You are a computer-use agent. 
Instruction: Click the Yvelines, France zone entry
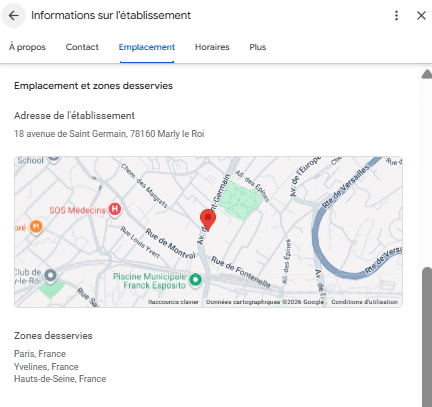pyautogui.click(x=46, y=367)
